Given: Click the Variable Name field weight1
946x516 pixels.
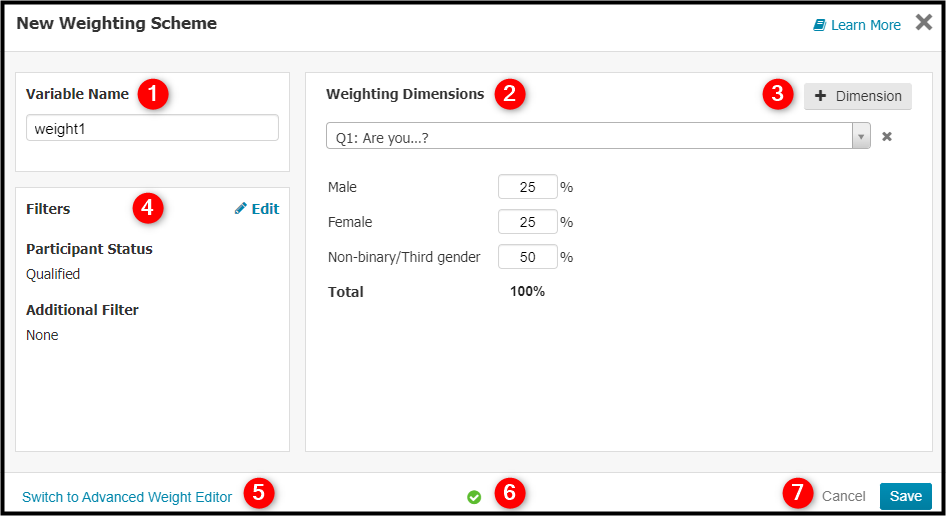Looking at the screenshot, I should tap(152, 128).
